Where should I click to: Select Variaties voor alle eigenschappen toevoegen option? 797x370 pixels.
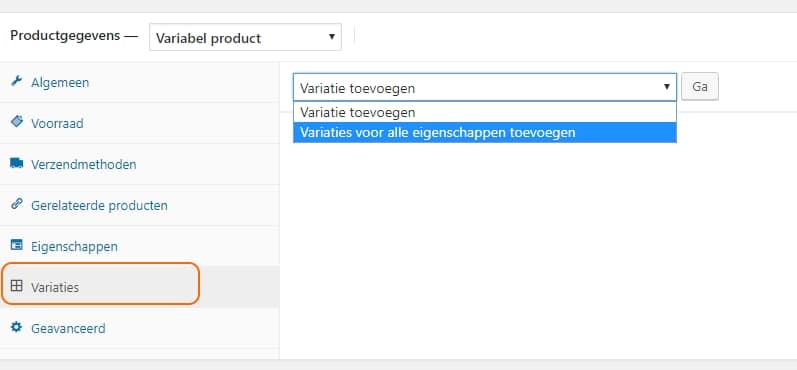(485, 133)
